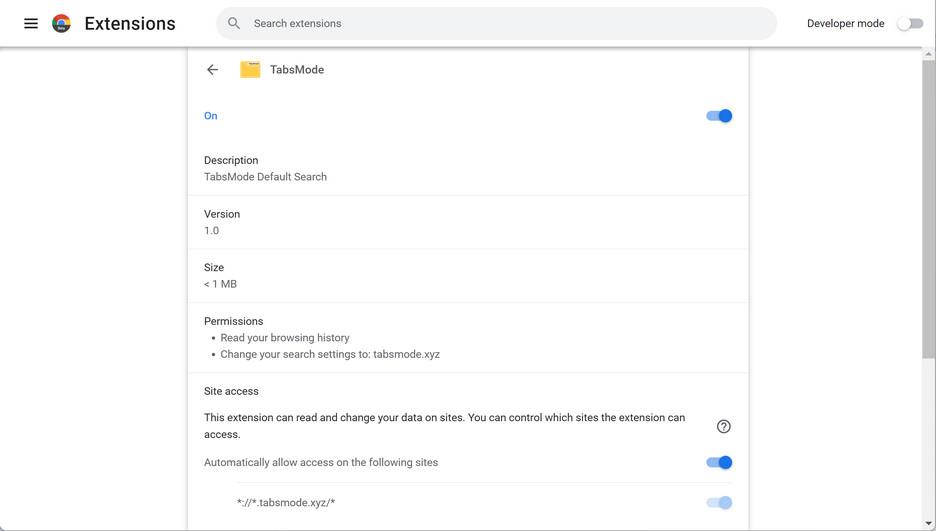
Task: Click the yellow TabsMode extension icon
Action: tap(250, 70)
